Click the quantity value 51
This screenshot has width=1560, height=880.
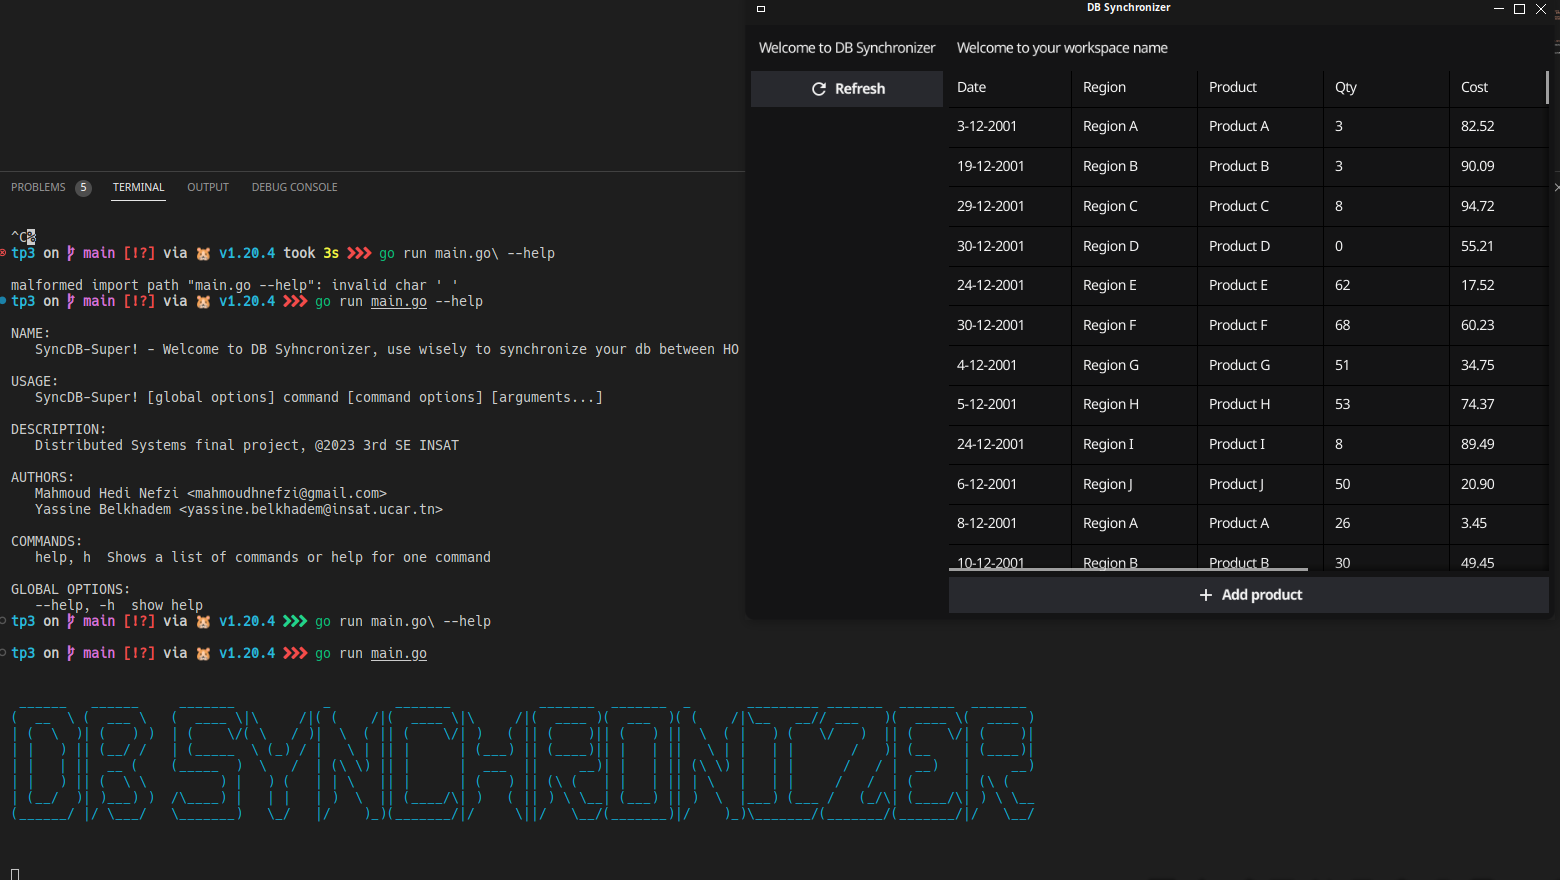pos(1343,366)
